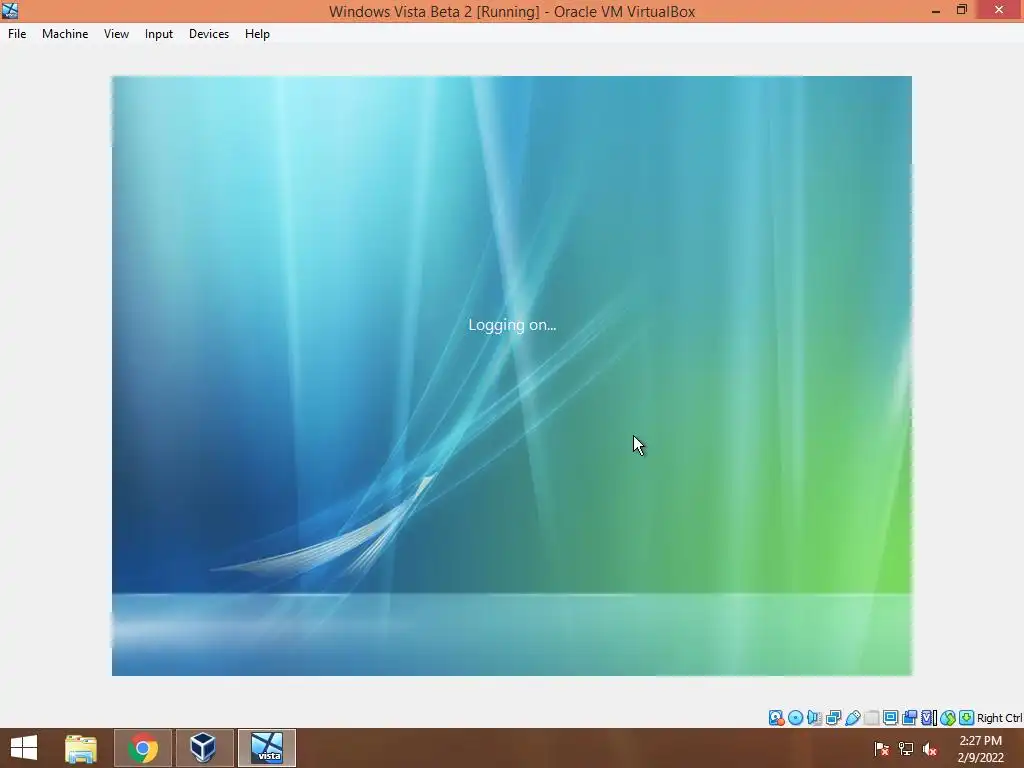This screenshot has height=768, width=1024.
Task: Click the taskbar clock showing 2:27 PM
Action: (x=980, y=749)
